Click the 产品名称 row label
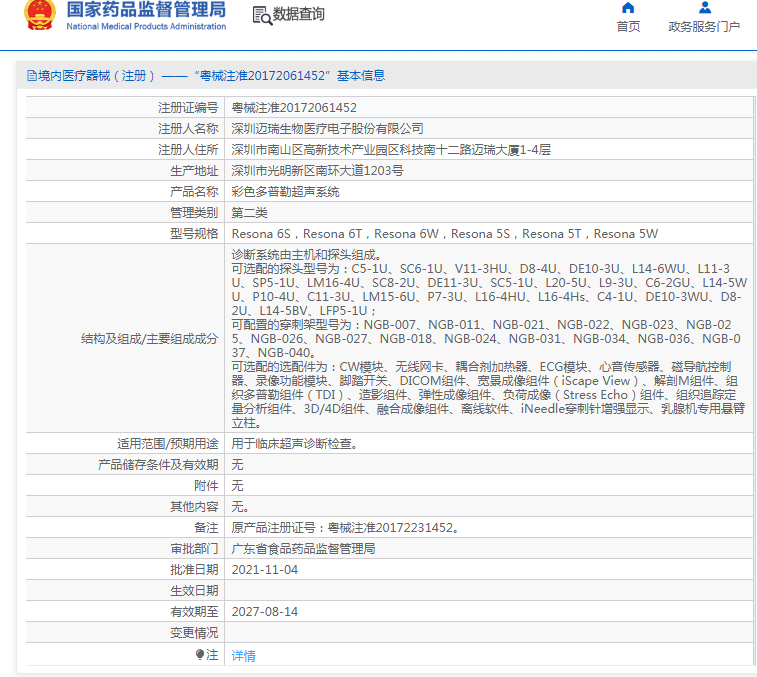Viewport: 757px width, 677px height. tap(194, 192)
